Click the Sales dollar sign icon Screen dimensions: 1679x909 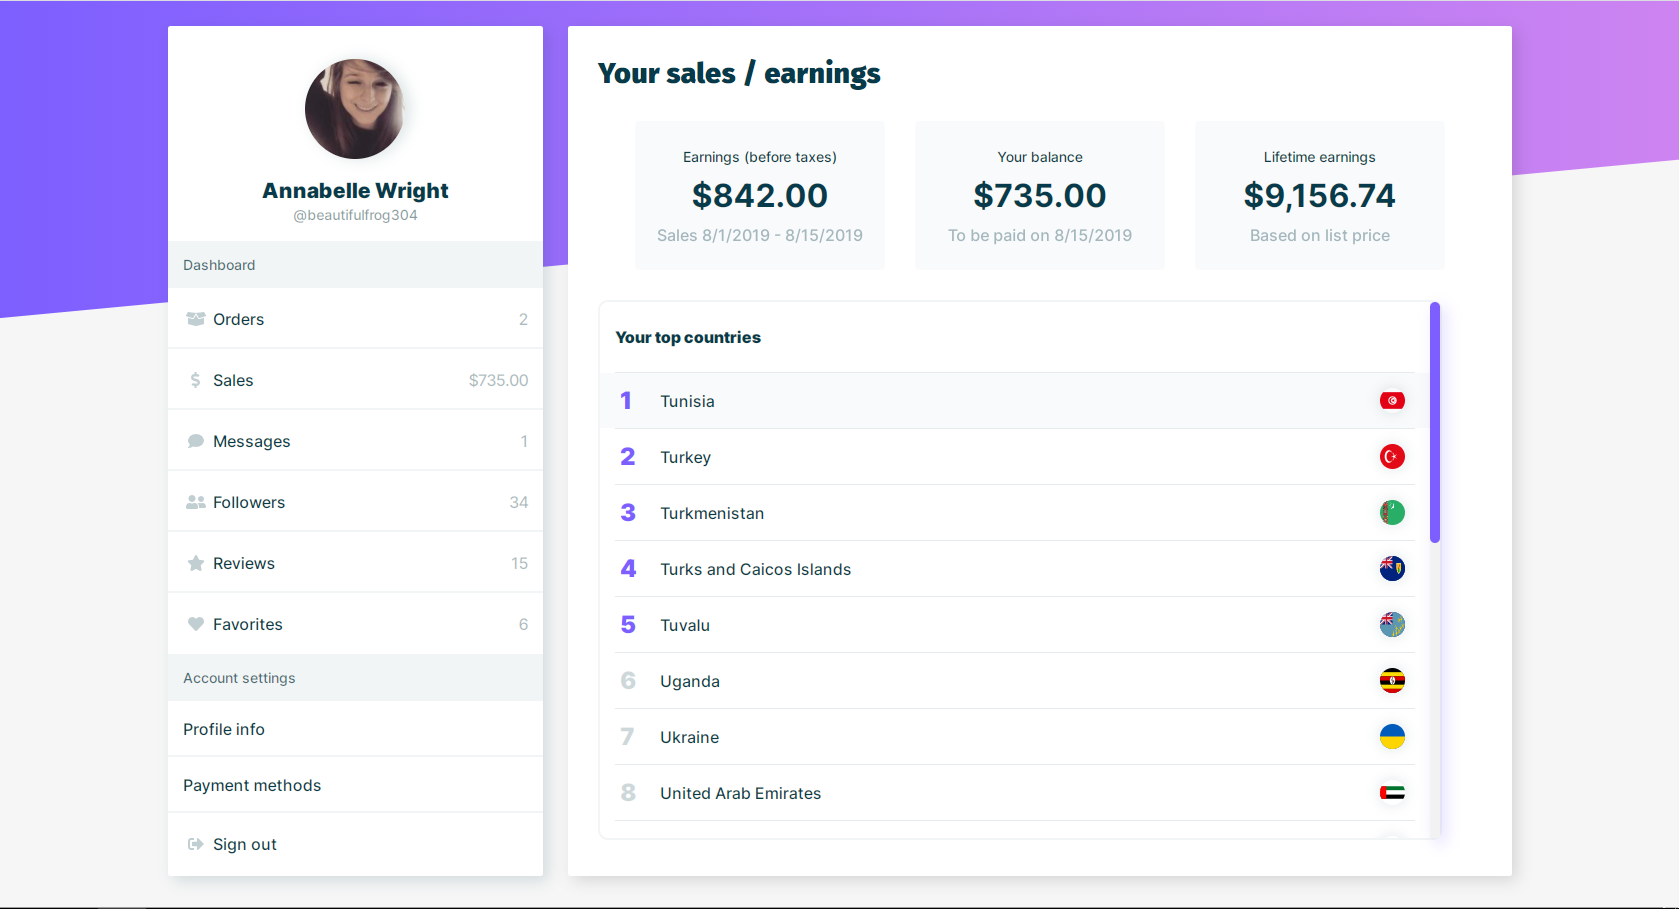click(x=195, y=380)
